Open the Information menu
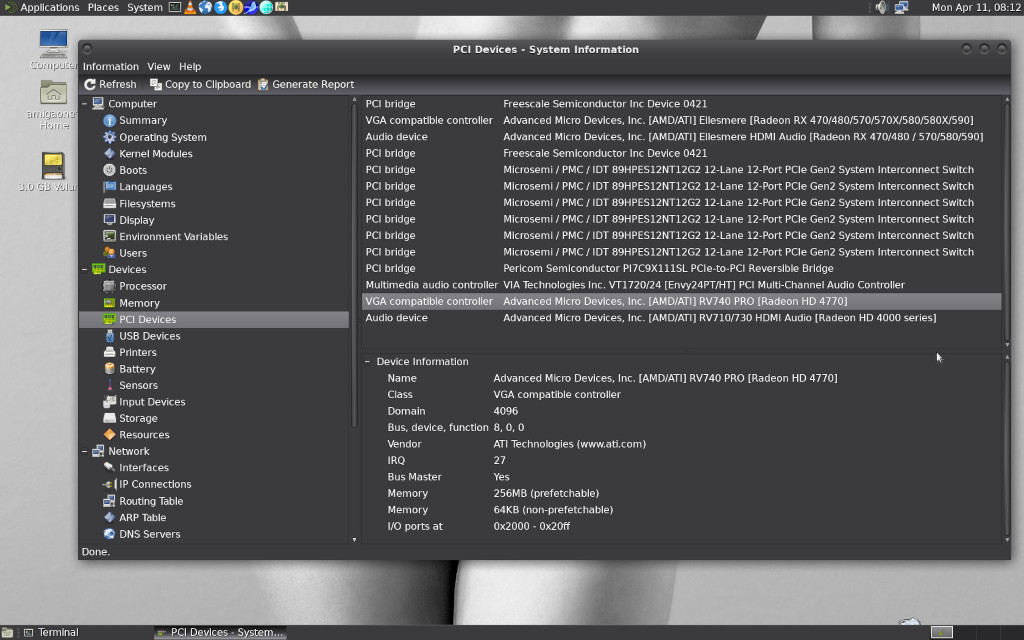Image resolution: width=1024 pixels, height=640 pixels. 110,67
